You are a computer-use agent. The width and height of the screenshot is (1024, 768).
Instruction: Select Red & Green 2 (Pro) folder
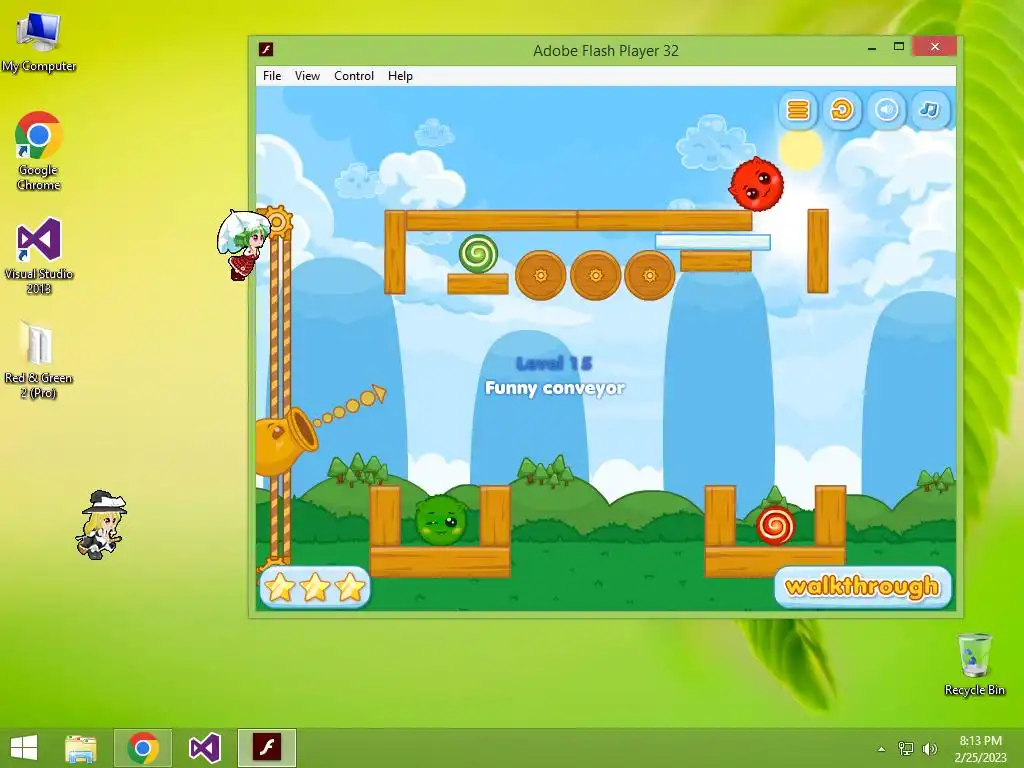coord(39,360)
